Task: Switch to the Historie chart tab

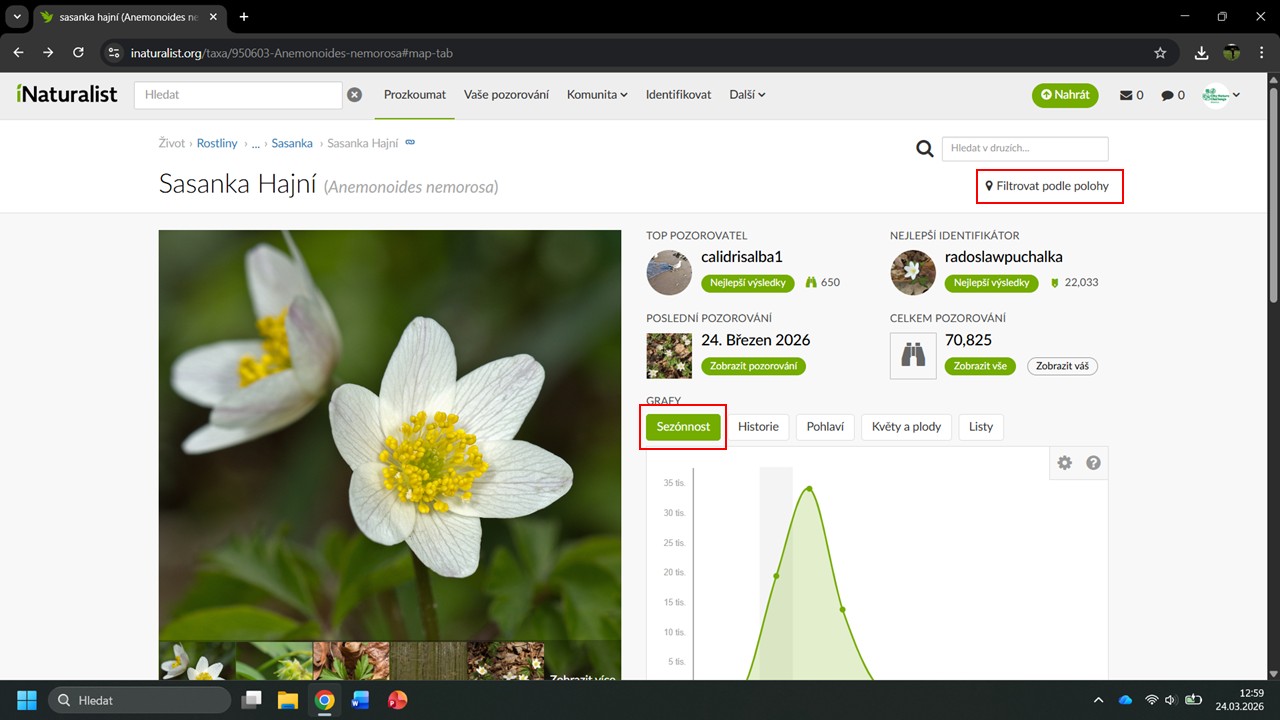Action: click(x=758, y=427)
